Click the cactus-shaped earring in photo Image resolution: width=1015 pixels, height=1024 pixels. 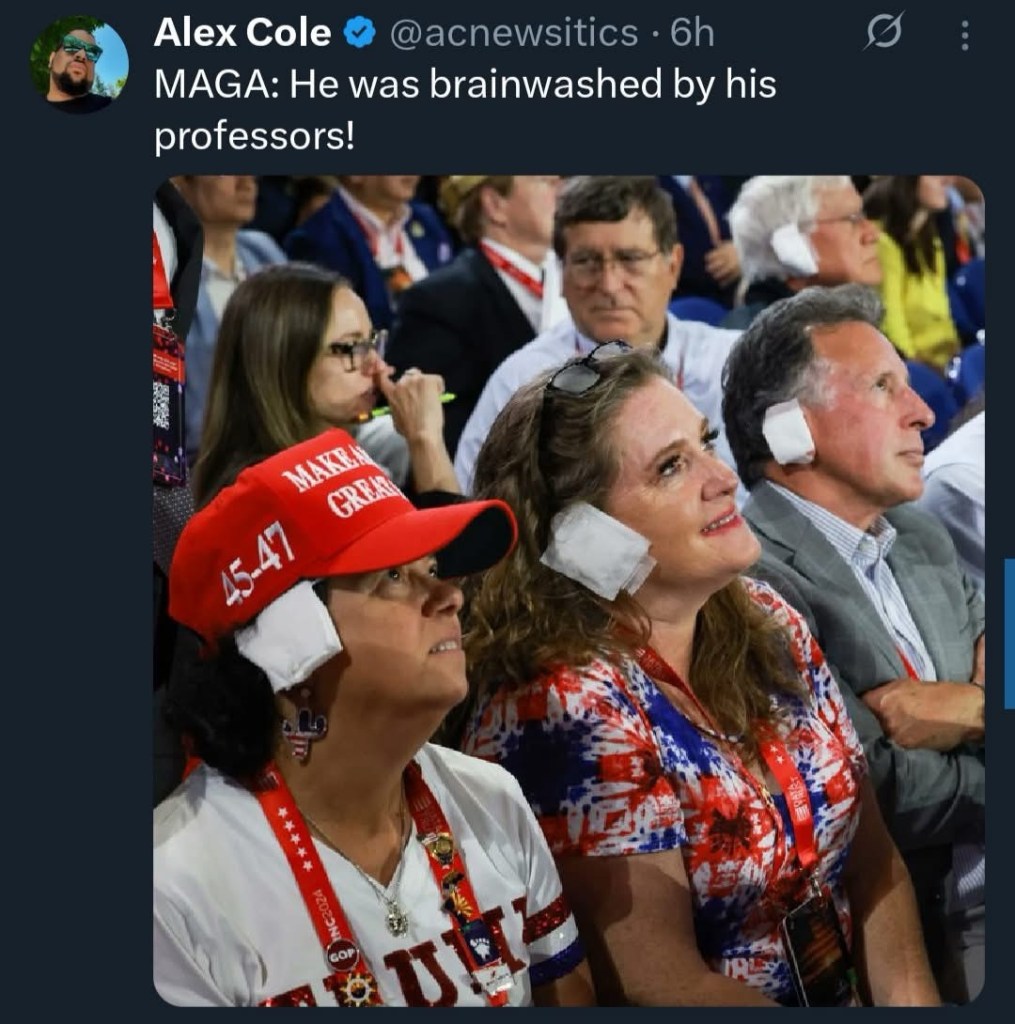point(304,730)
